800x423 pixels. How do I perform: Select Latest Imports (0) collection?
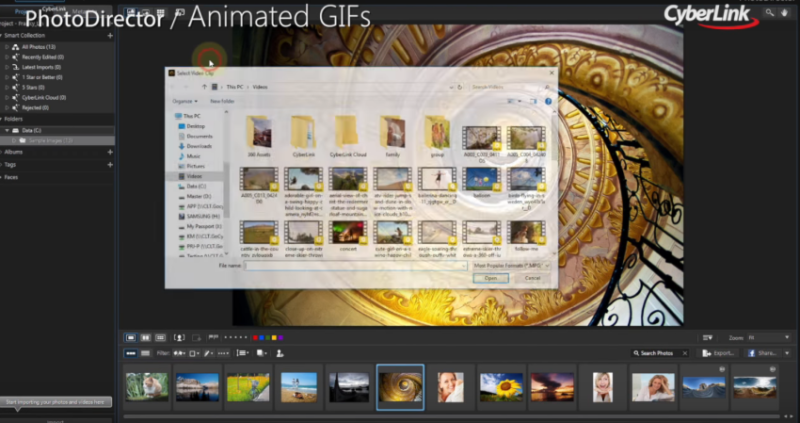click(x=41, y=67)
